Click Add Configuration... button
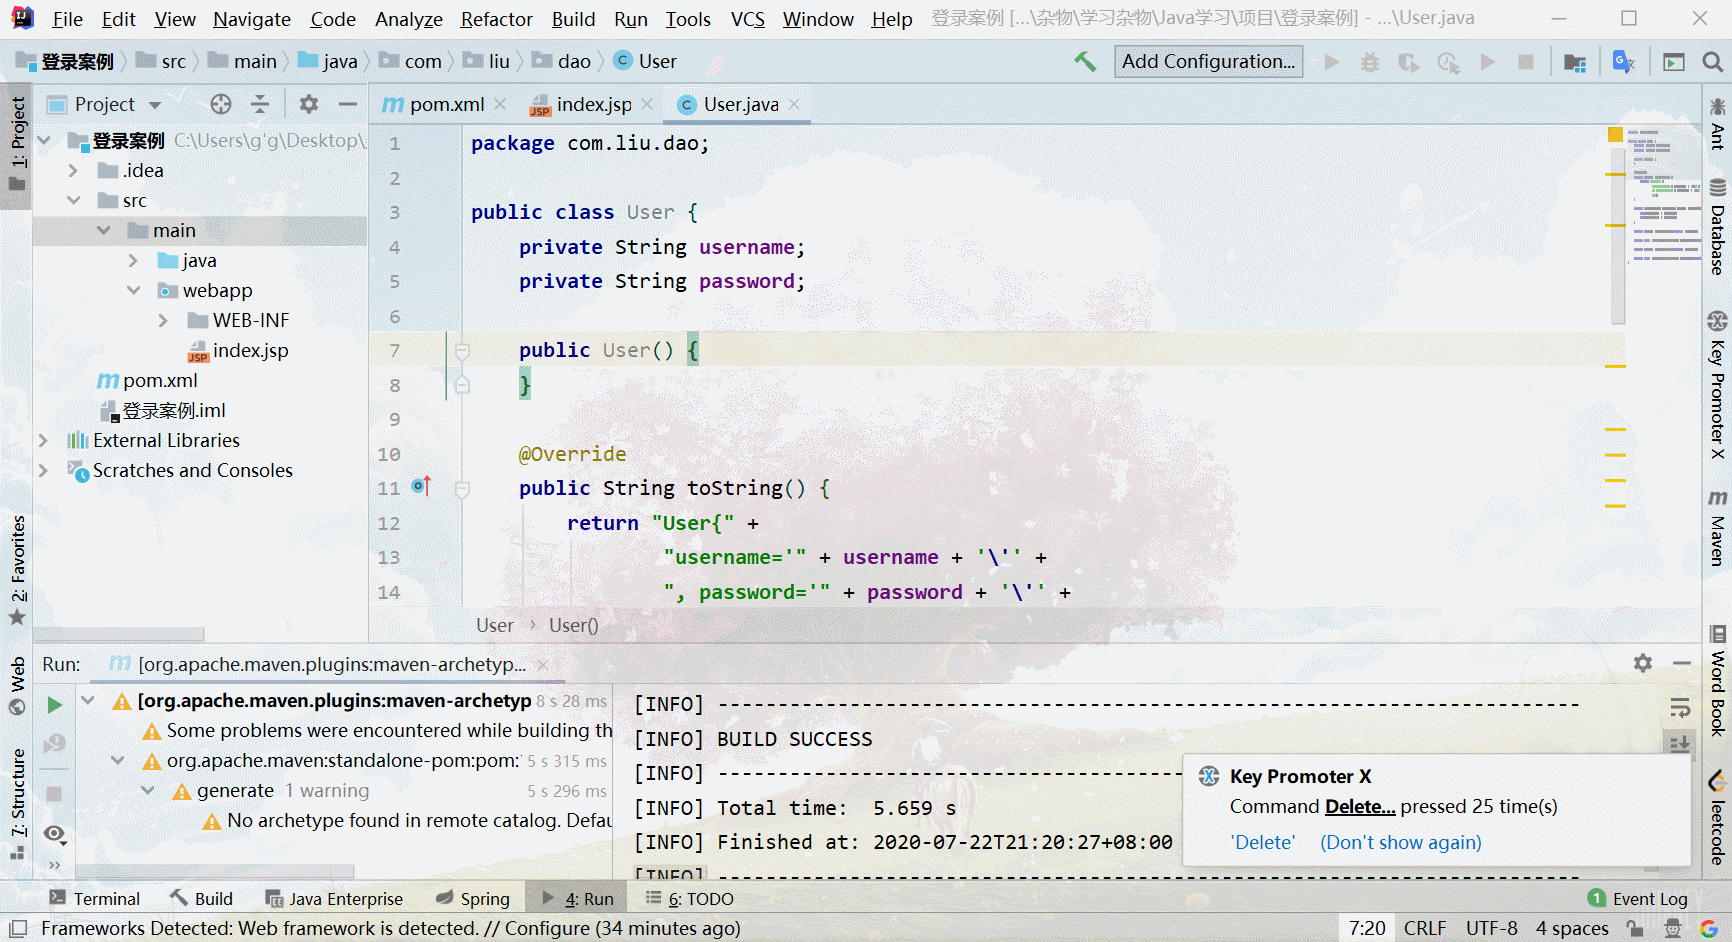This screenshot has width=1732, height=942. click(x=1208, y=61)
